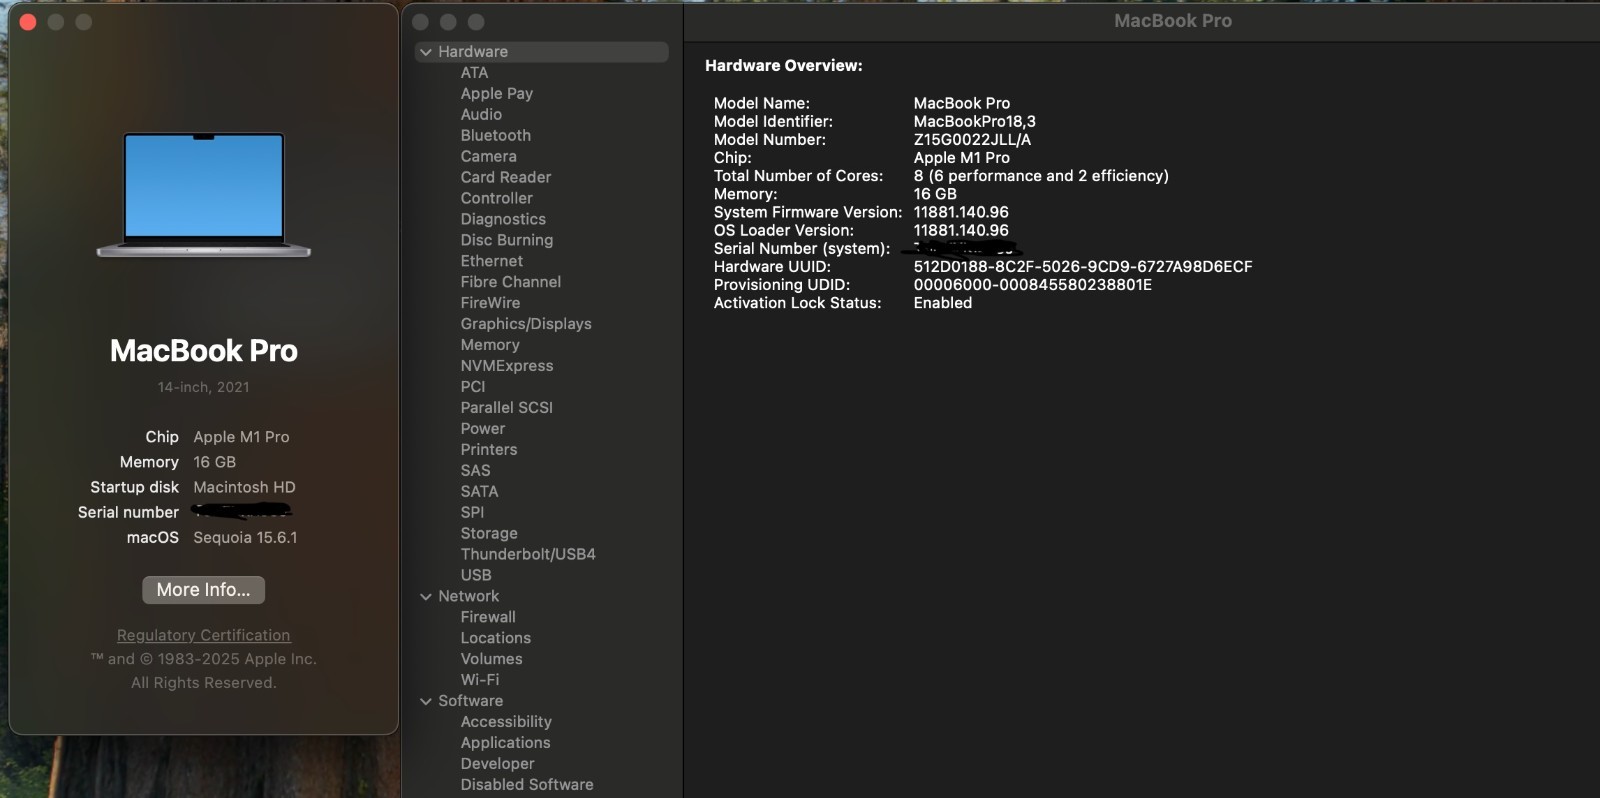
Task: Open the NVMExpress entry
Action: [x=506, y=366]
